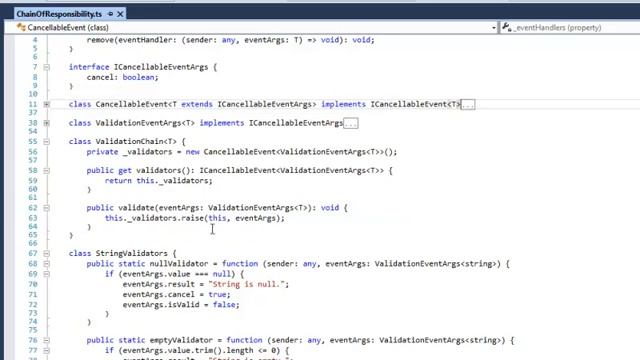Collapse the emptyValidator function on line 76
This screenshot has width=640, height=360.
47,340
